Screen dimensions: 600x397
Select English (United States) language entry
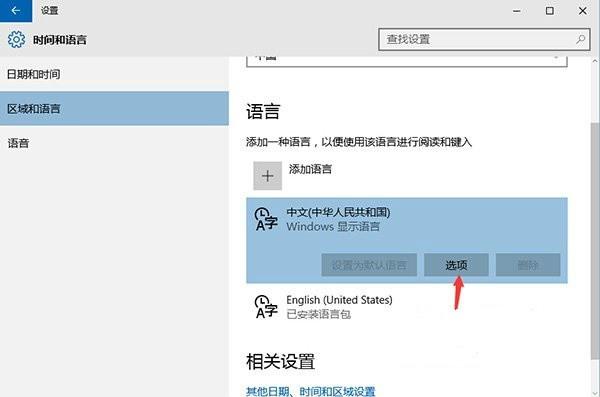407,307
